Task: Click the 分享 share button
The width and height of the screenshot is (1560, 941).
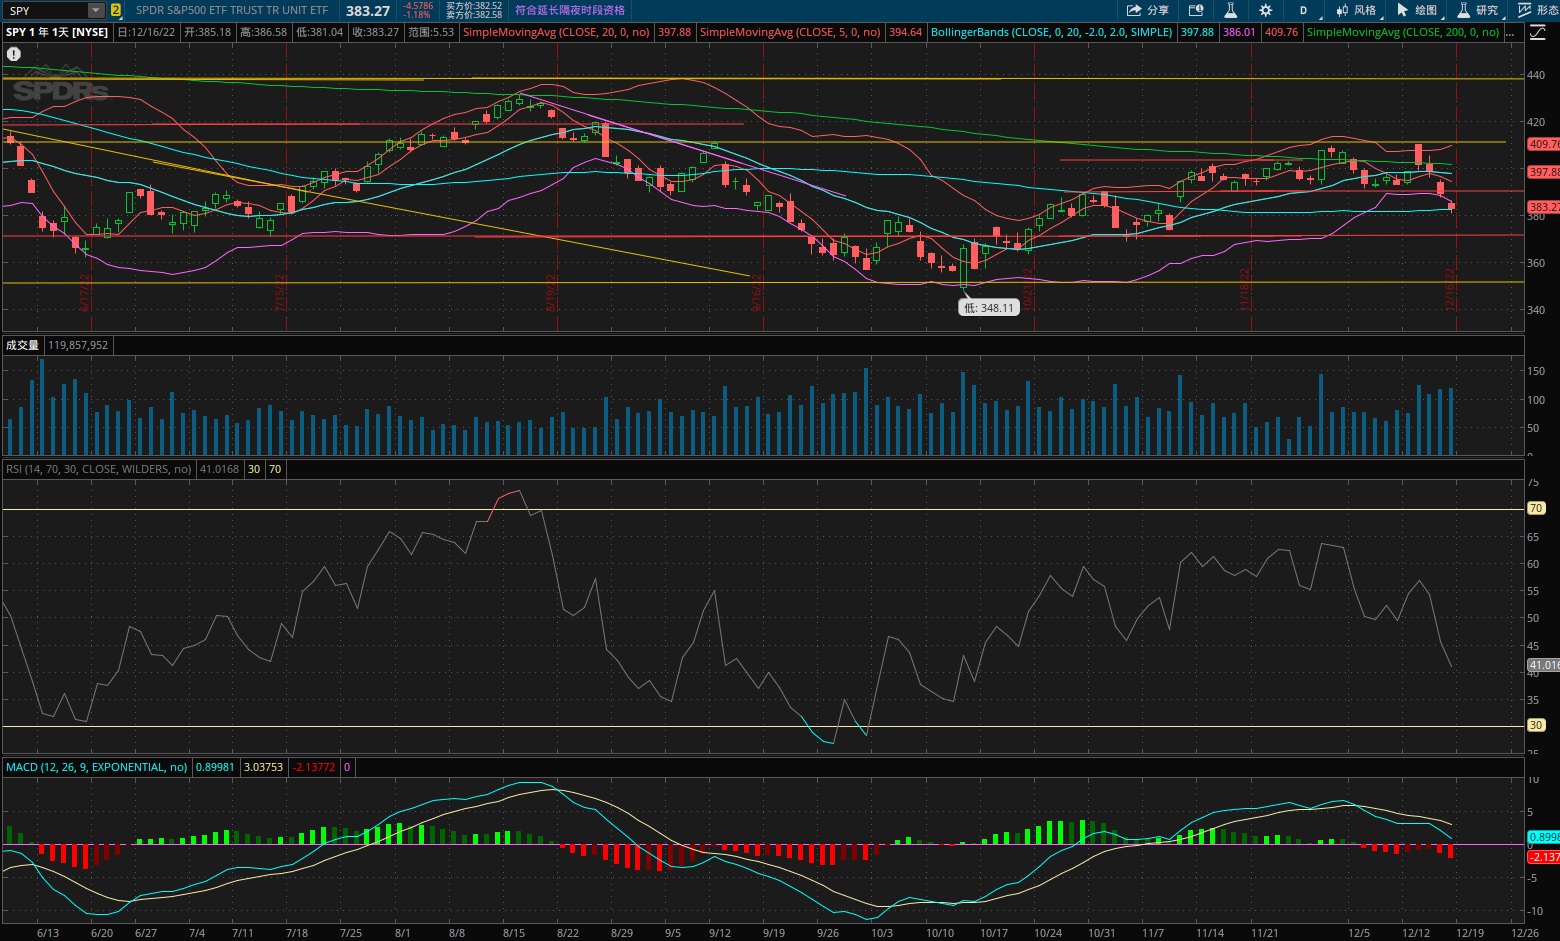Action: (1148, 10)
